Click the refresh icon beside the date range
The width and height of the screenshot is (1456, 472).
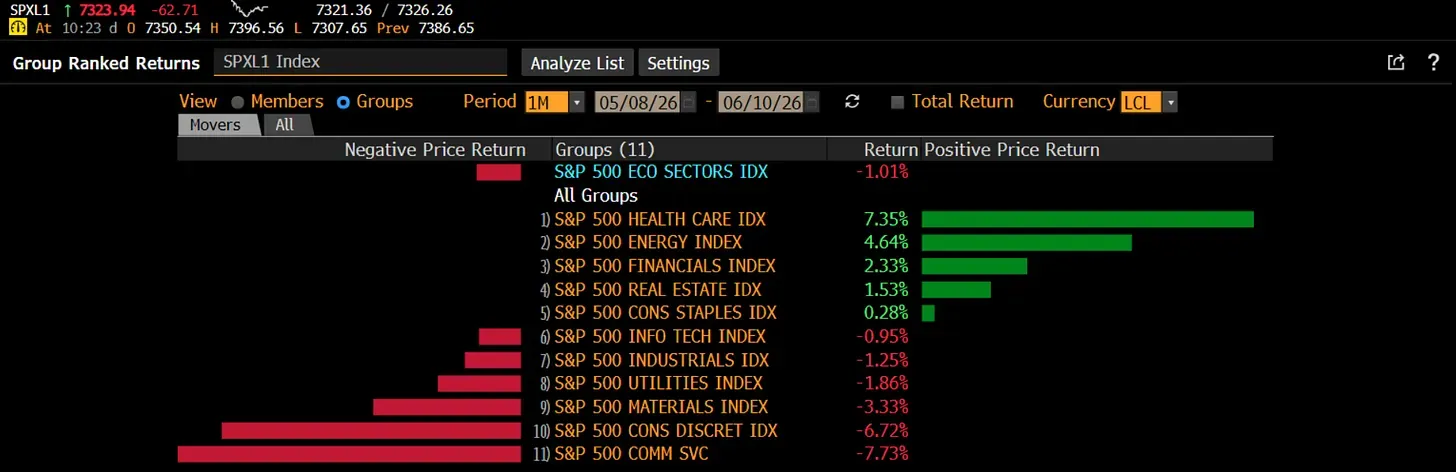coord(852,102)
